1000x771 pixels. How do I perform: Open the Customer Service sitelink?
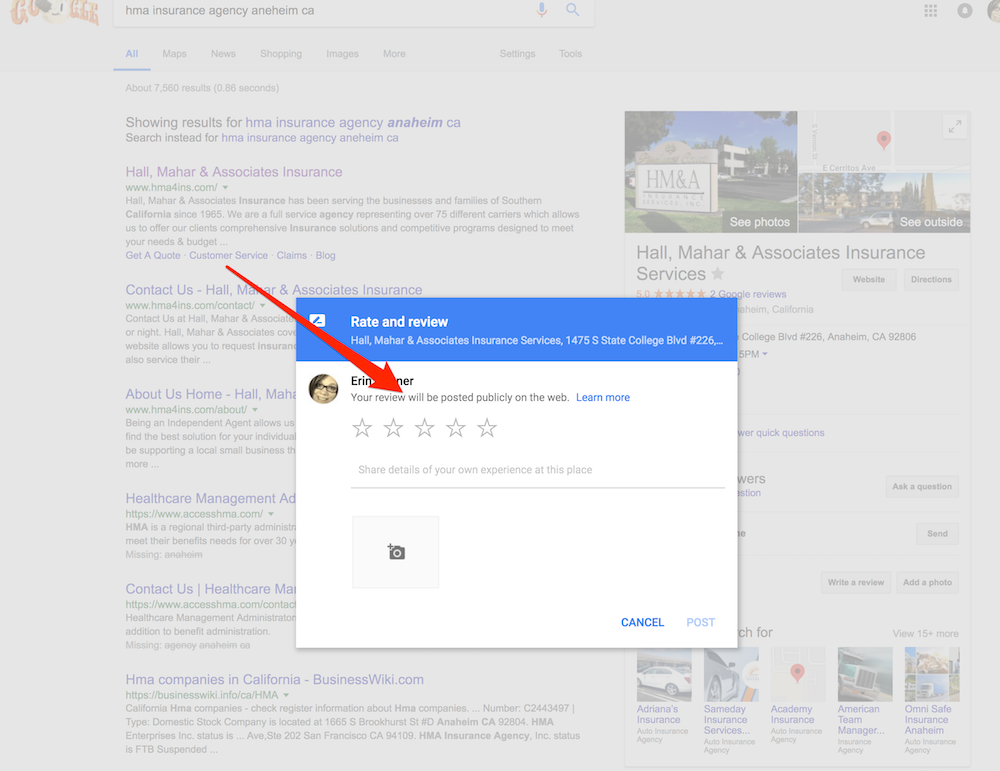coord(228,255)
